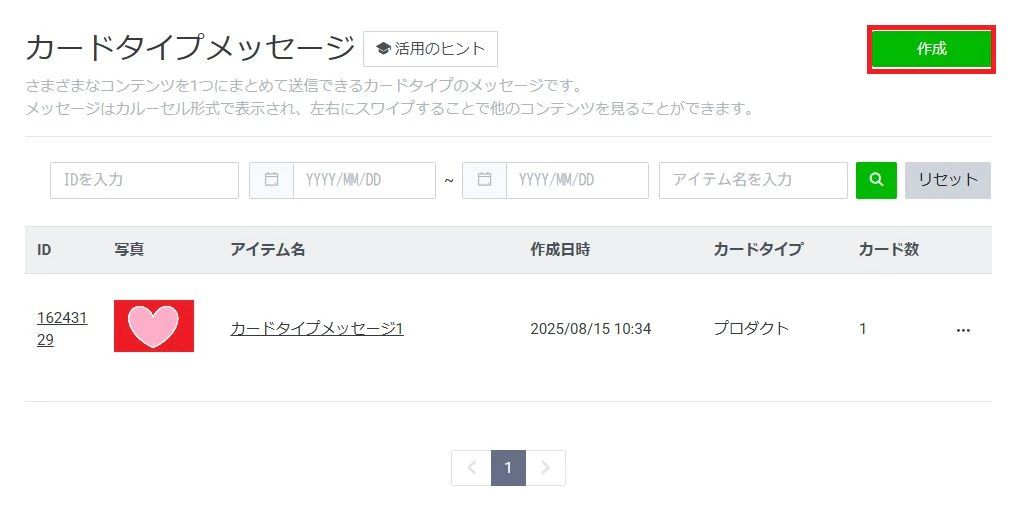Click the 2025/08/15 10:34 date cell
1025x513 pixels.
coord(590,329)
